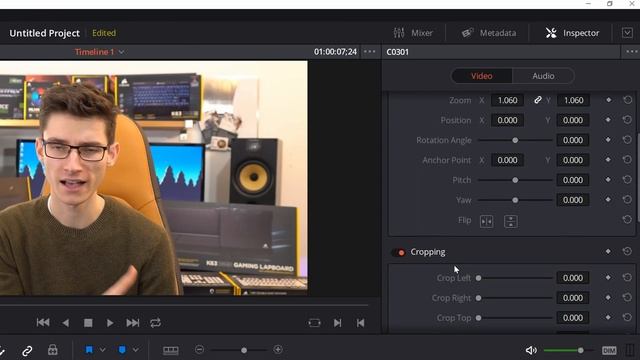Add keyframe for Rotation Angle
This screenshot has width=640, height=360.
[608, 140]
